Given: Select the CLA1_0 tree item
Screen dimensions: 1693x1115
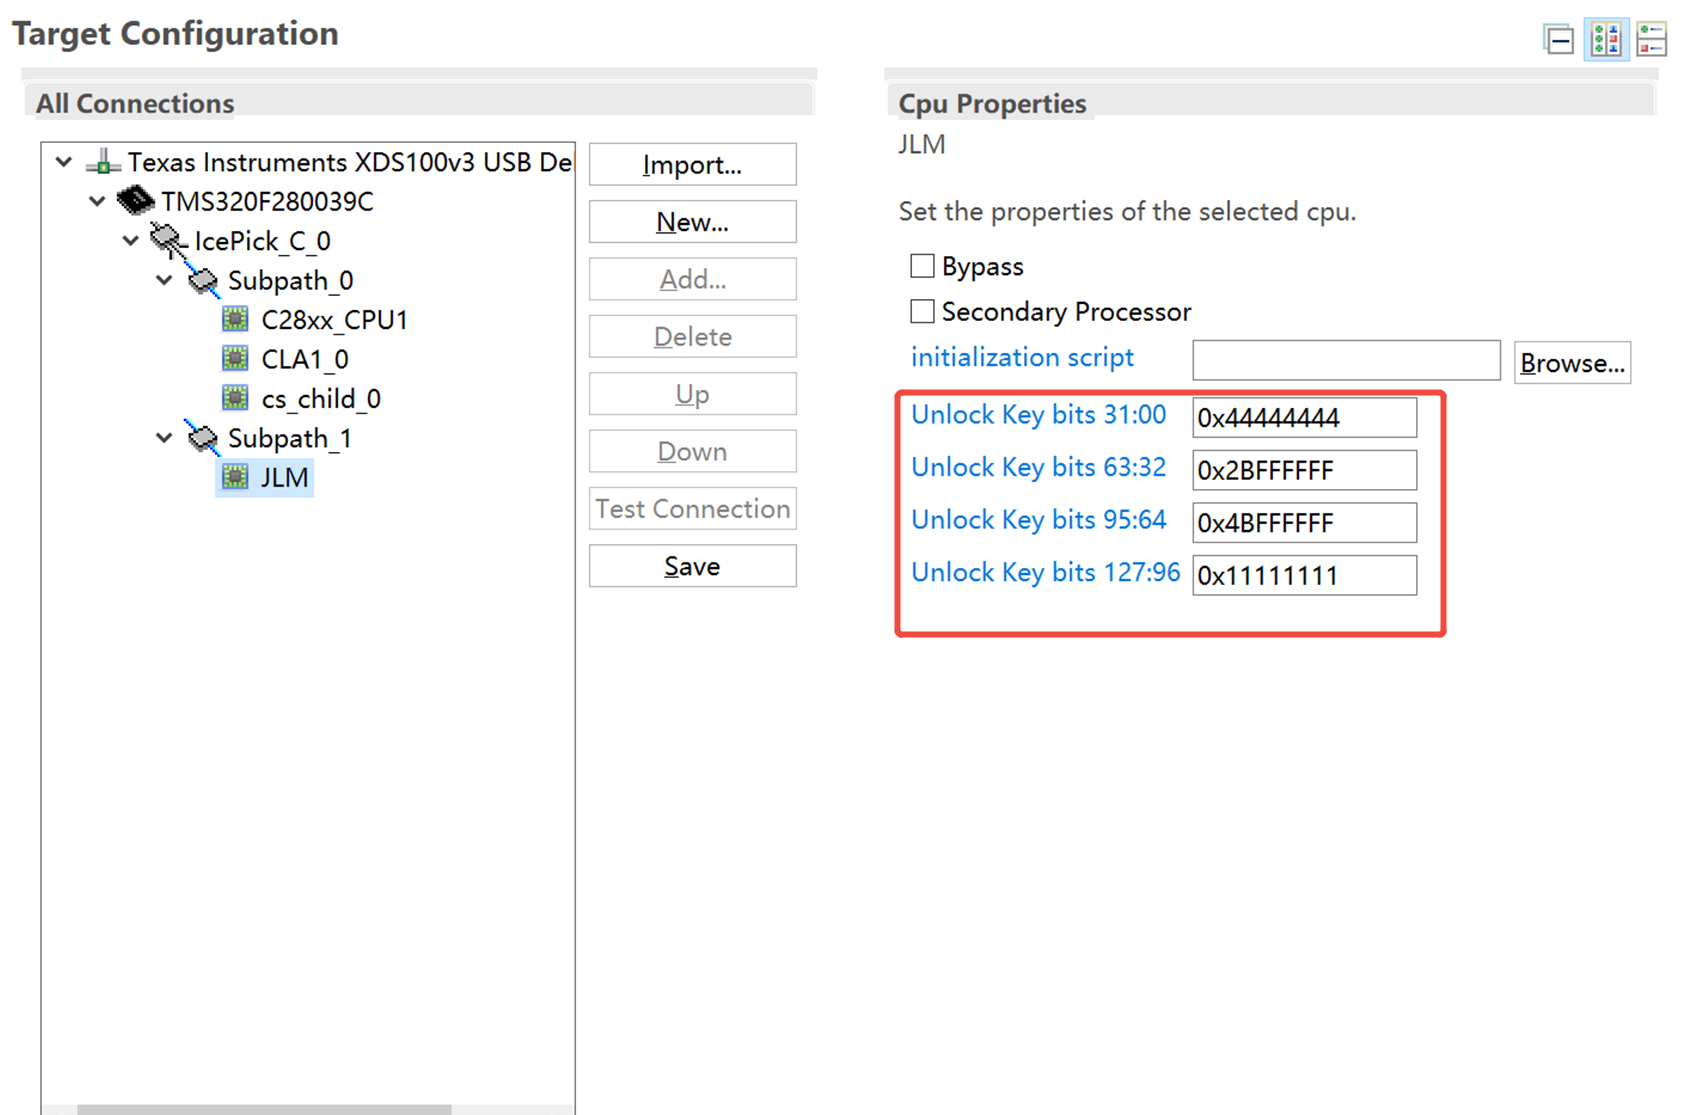Looking at the screenshot, I should click(305, 359).
